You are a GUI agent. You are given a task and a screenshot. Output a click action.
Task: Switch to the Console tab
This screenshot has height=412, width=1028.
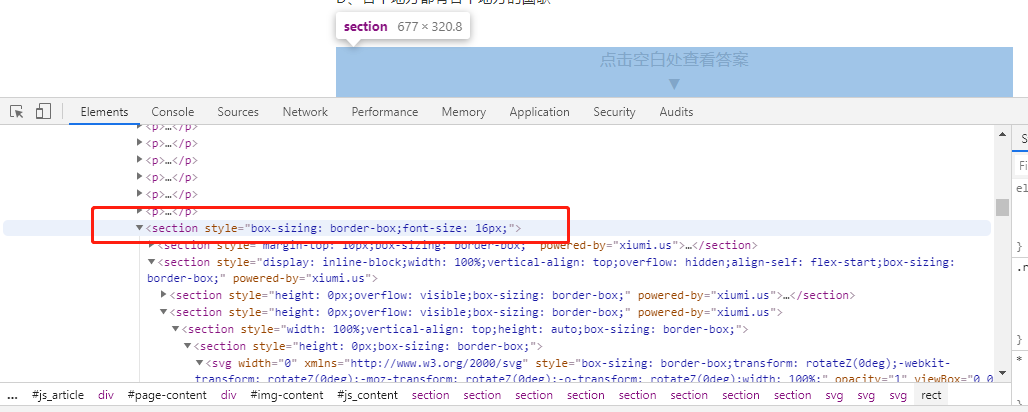173,112
